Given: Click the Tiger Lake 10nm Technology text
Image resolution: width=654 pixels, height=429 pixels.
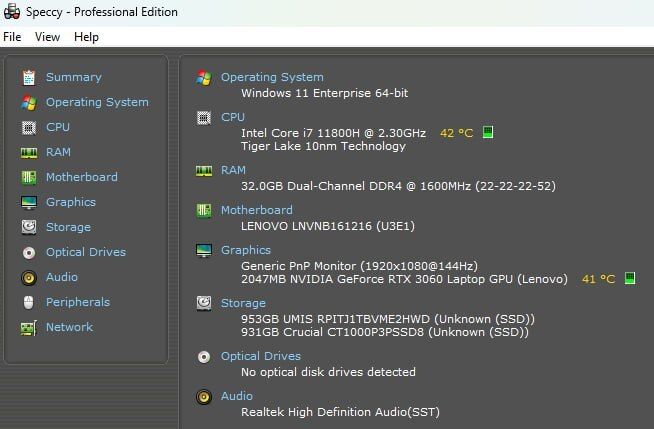Looking at the screenshot, I should tap(323, 146).
